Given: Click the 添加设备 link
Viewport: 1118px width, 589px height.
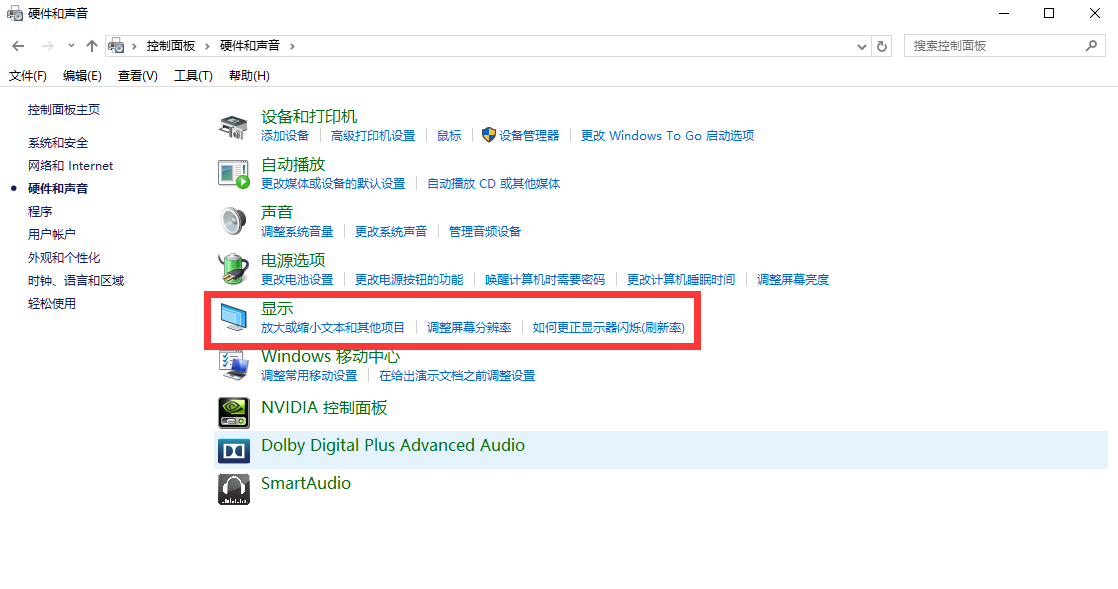Looking at the screenshot, I should [284, 135].
